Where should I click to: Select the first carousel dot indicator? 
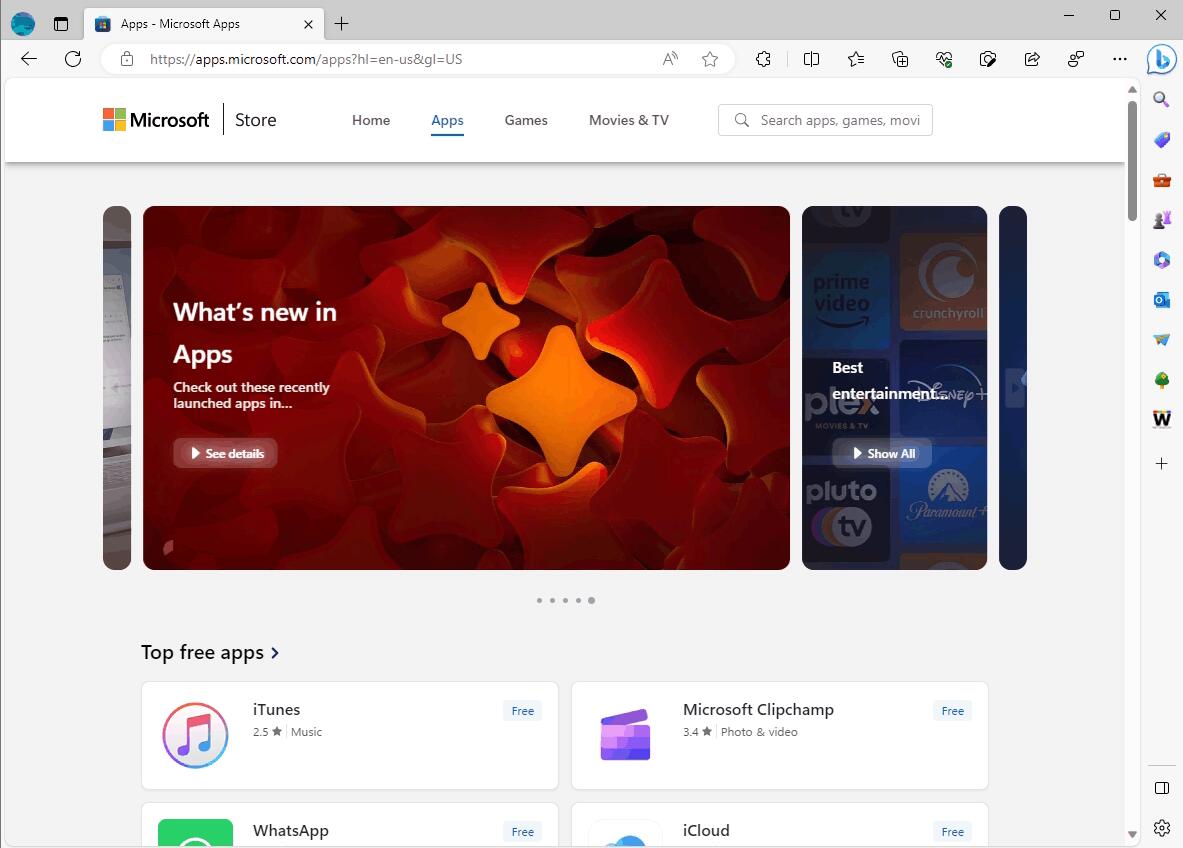539,601
